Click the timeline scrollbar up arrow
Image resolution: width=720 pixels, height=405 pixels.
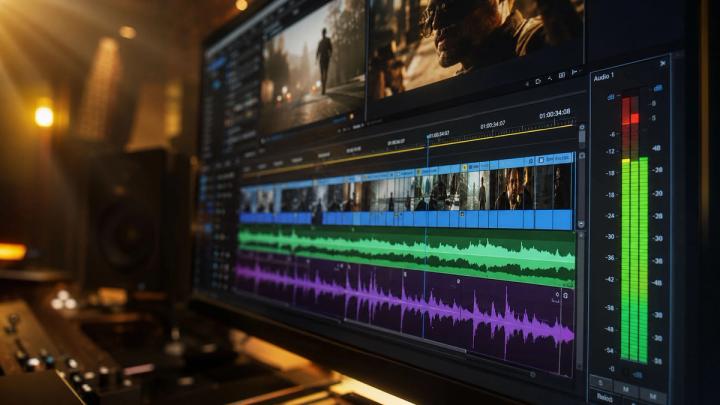tap(582, 127)
